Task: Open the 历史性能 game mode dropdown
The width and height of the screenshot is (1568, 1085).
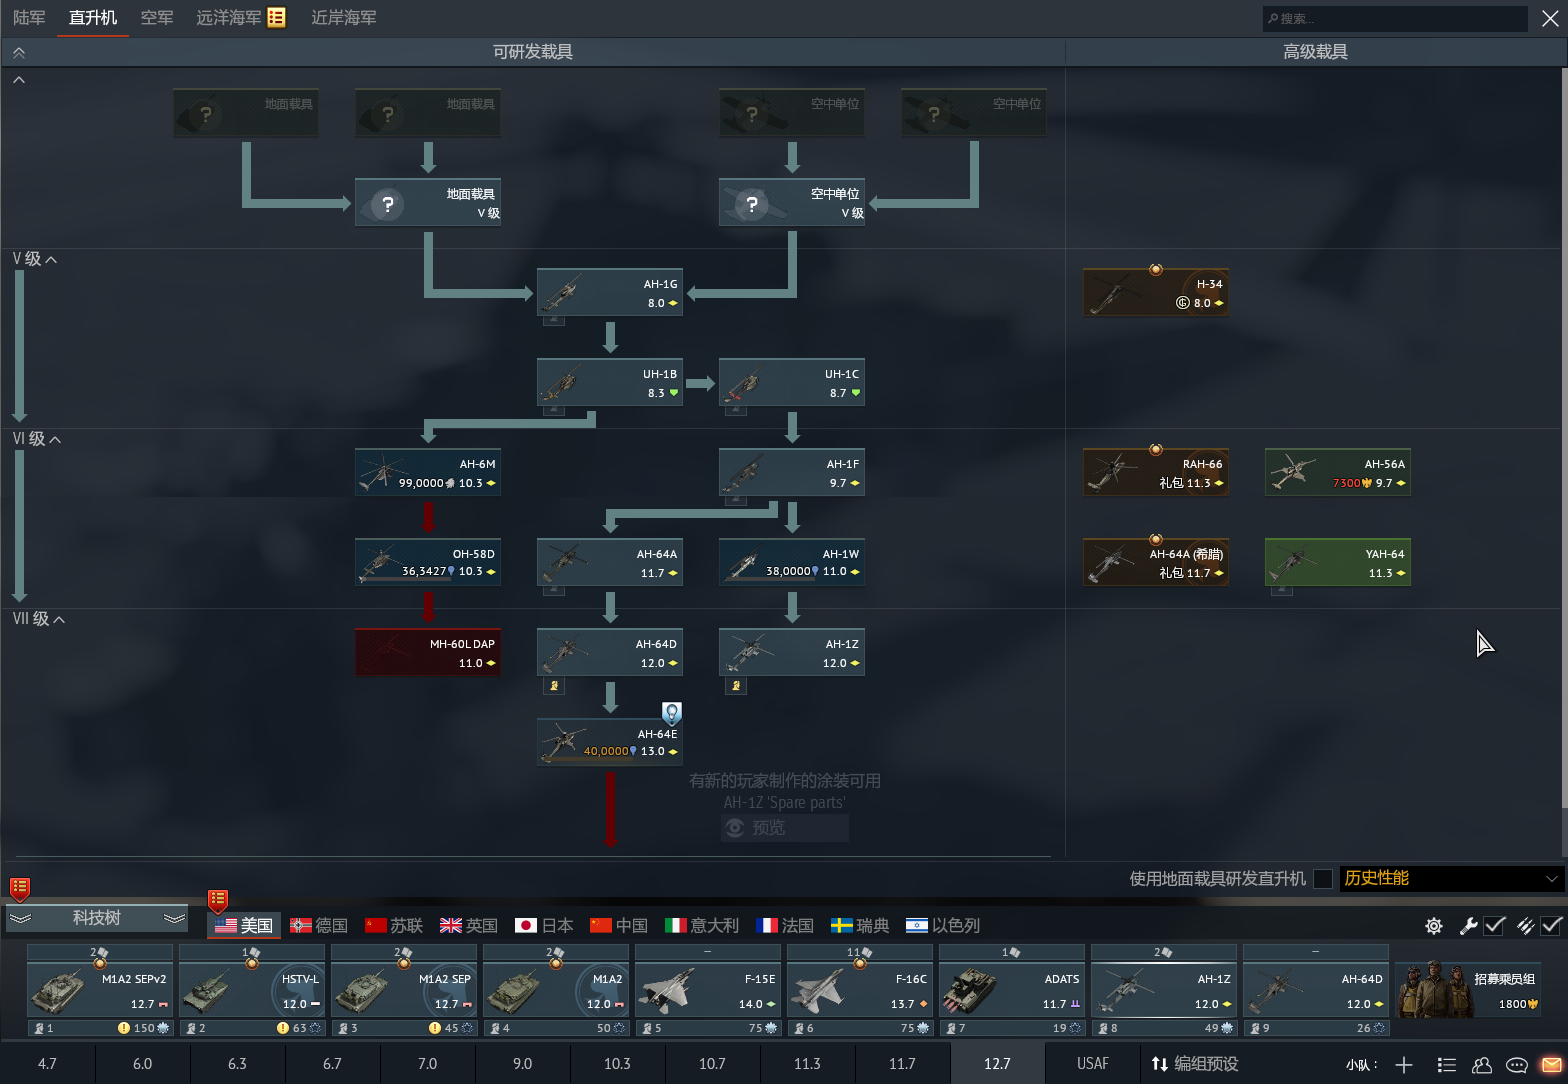Action: pos(1449,879)
